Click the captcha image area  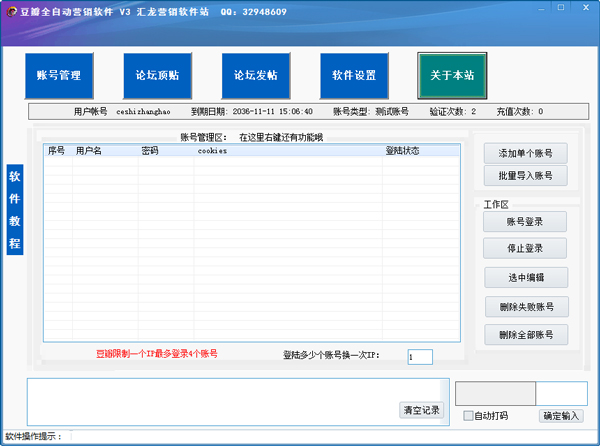click(495, 393)
